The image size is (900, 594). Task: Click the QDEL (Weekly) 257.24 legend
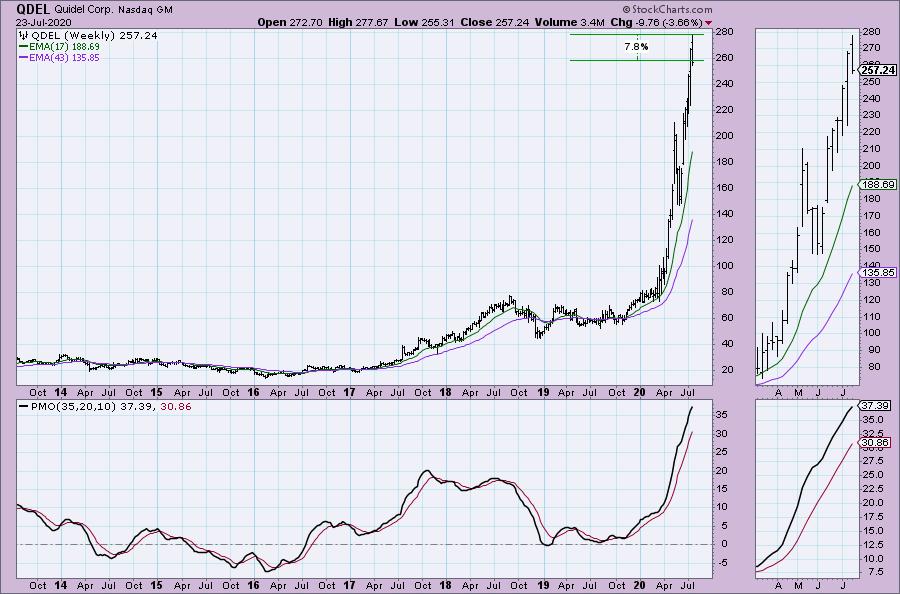tap(94, 36)
